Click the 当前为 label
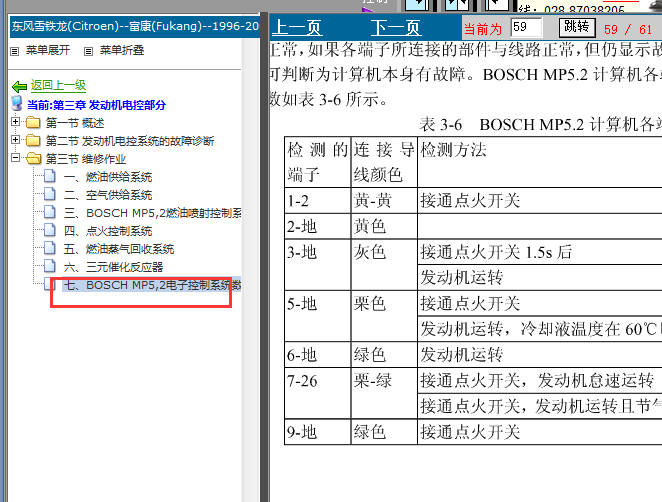This screenshot has width=662, height=502. click(x=483, y=29)
